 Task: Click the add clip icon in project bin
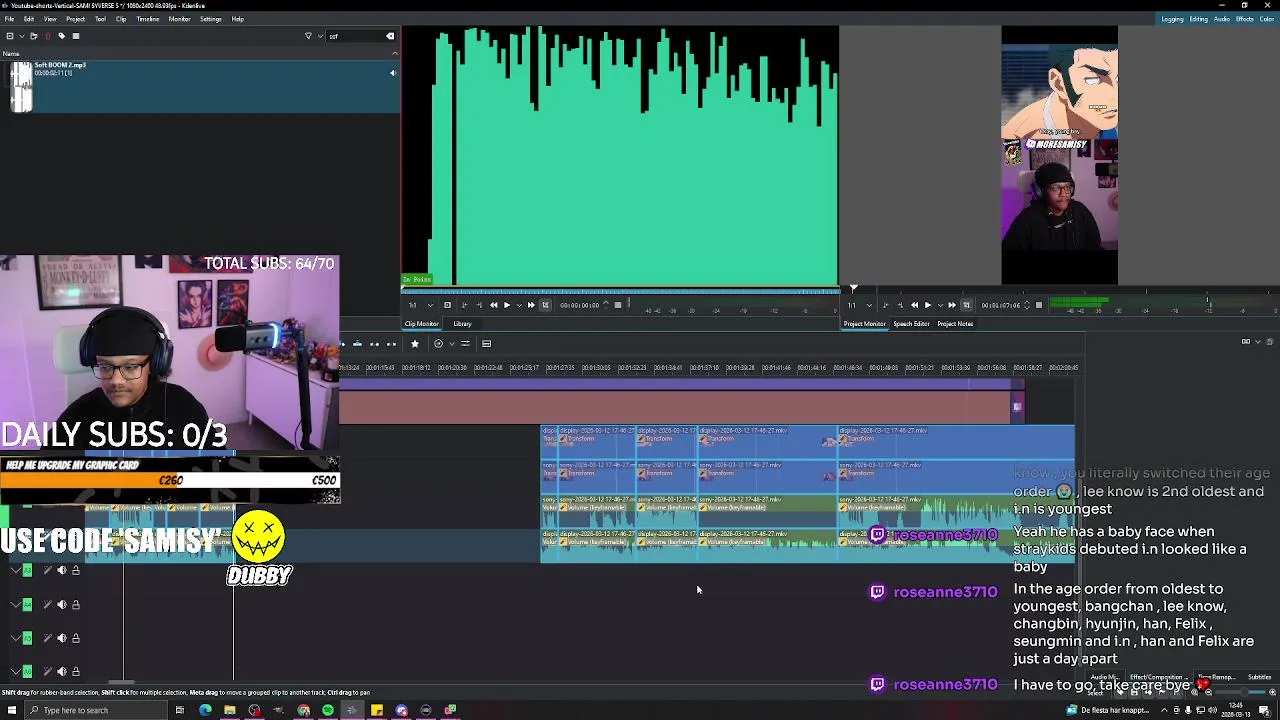coord(9,36)
